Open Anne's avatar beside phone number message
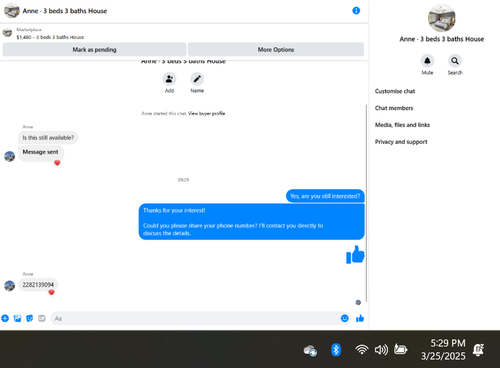Screen dimensions: 500x368 tap(9, 286)
